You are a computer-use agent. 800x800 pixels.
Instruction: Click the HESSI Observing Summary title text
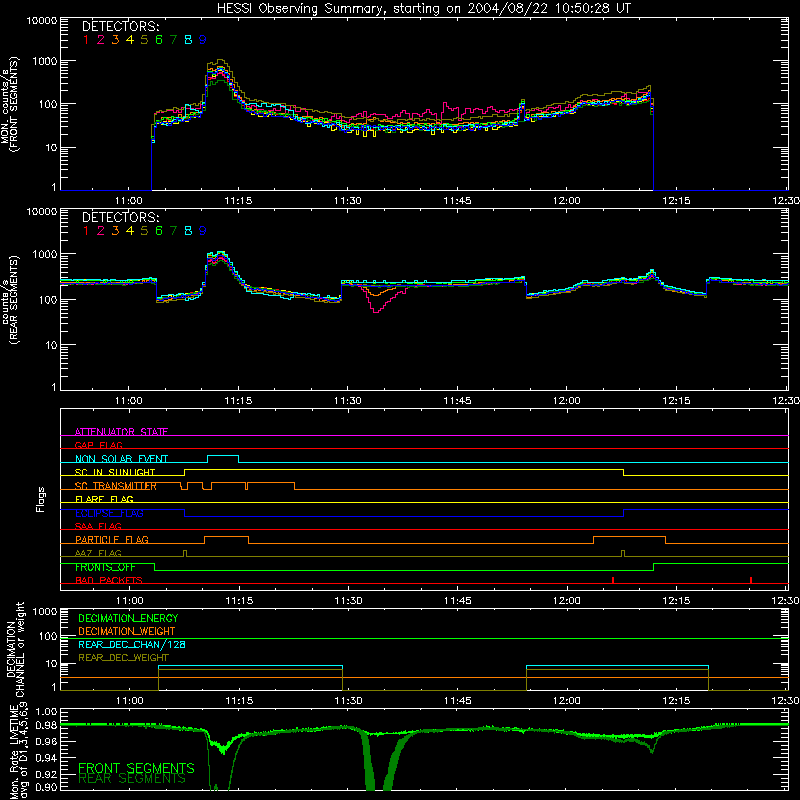click(x=423, y=9)
